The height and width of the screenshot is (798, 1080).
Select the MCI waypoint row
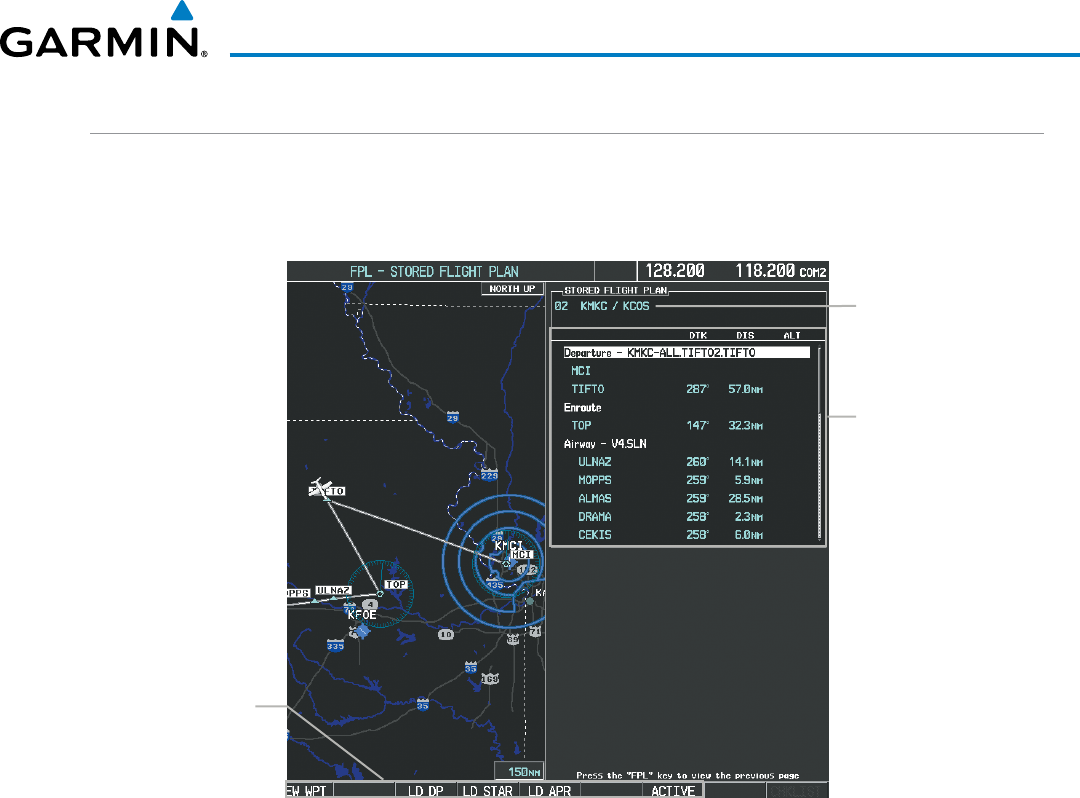(686, 370)
